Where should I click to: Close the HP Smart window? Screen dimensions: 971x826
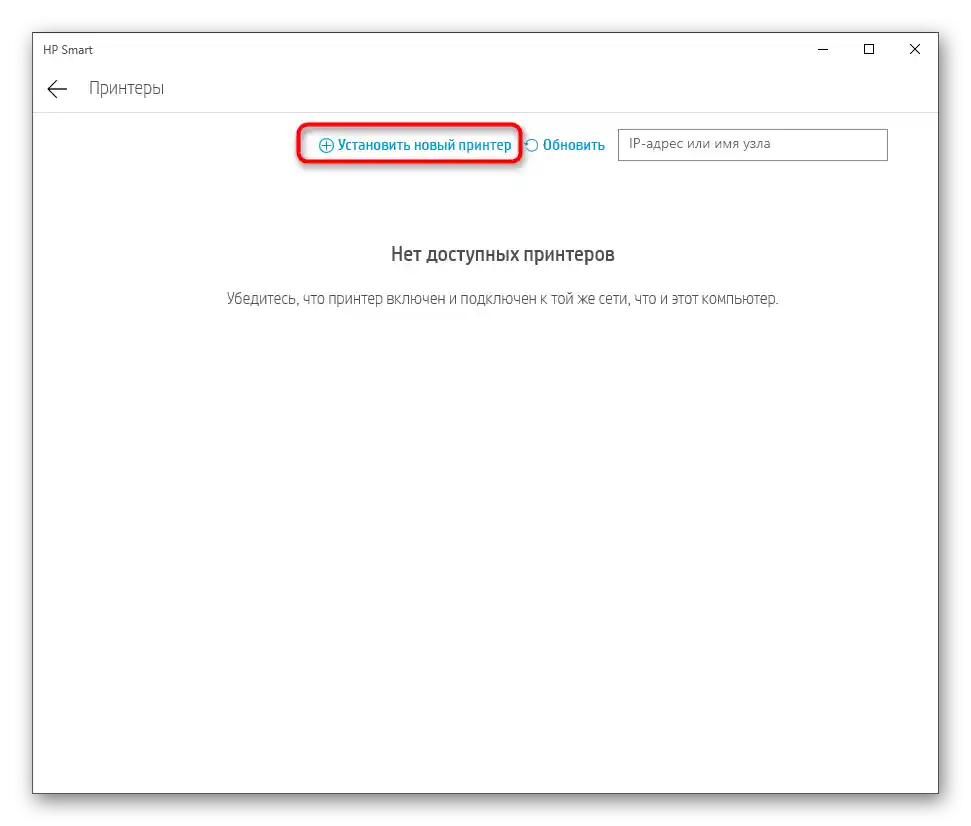tap(915, 50)
